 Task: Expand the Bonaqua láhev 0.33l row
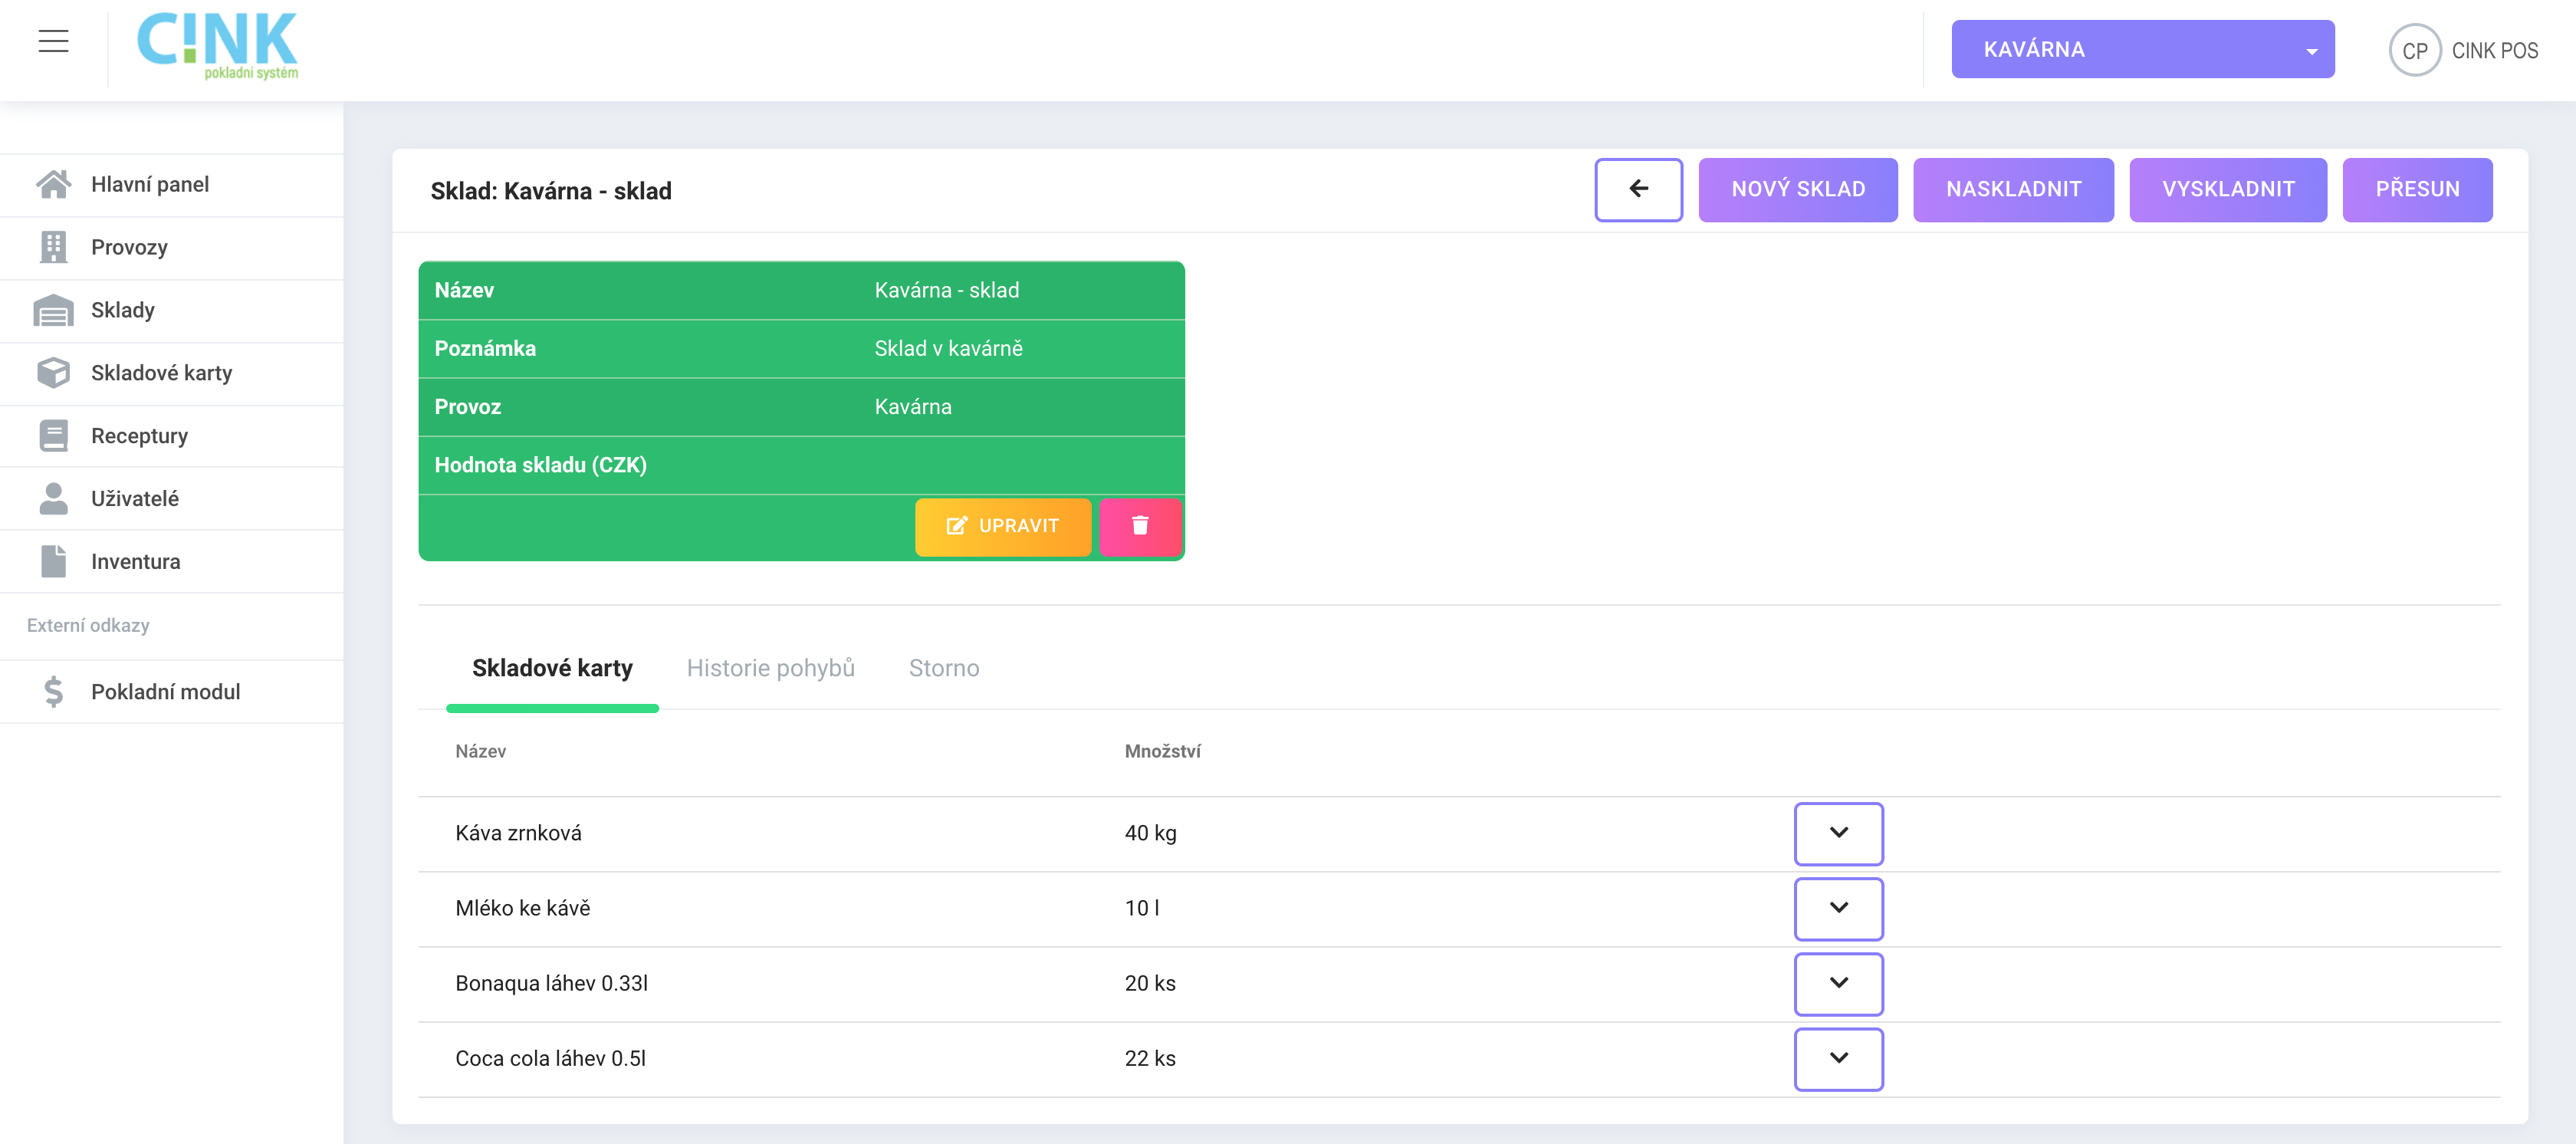[1838, 983]
